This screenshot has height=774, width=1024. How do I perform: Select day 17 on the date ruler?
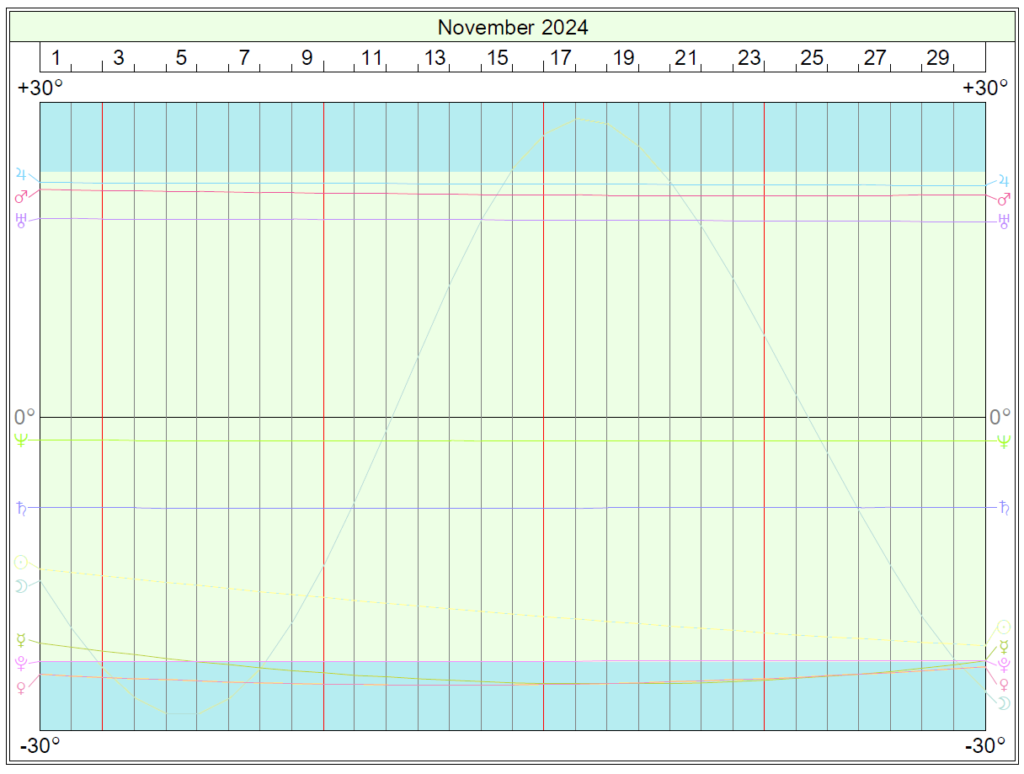point(560,58)
